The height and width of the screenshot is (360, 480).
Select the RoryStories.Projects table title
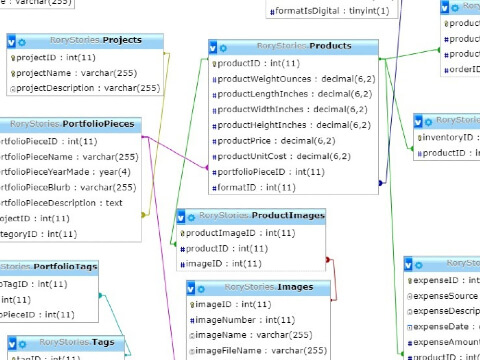[x=96, y=40]
